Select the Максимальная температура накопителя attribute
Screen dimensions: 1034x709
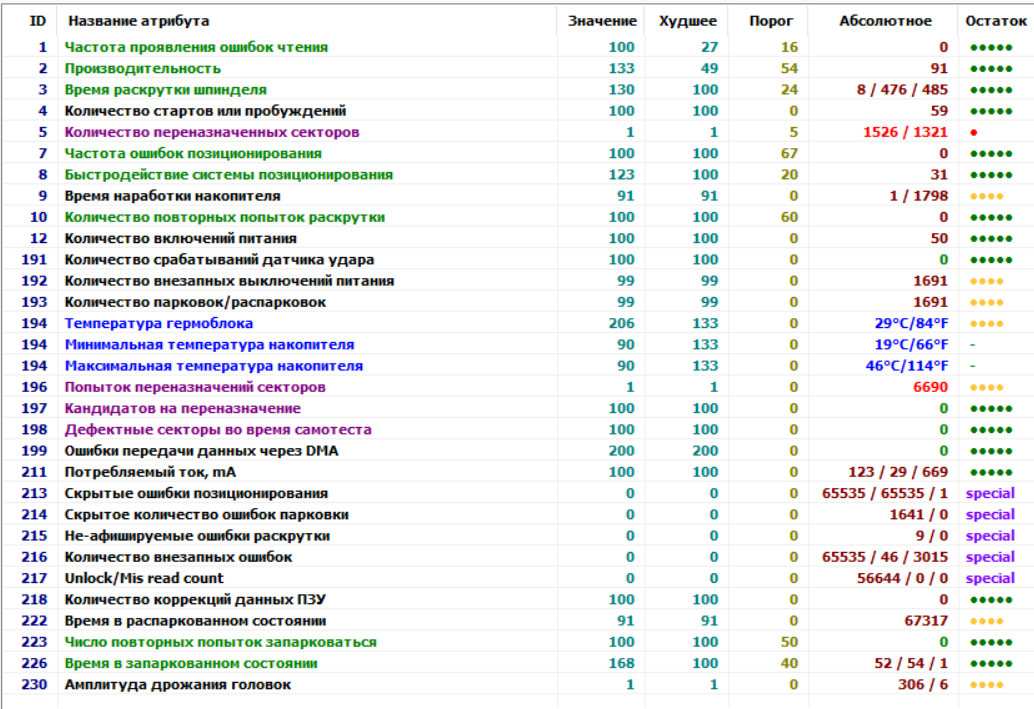point(213,366)
